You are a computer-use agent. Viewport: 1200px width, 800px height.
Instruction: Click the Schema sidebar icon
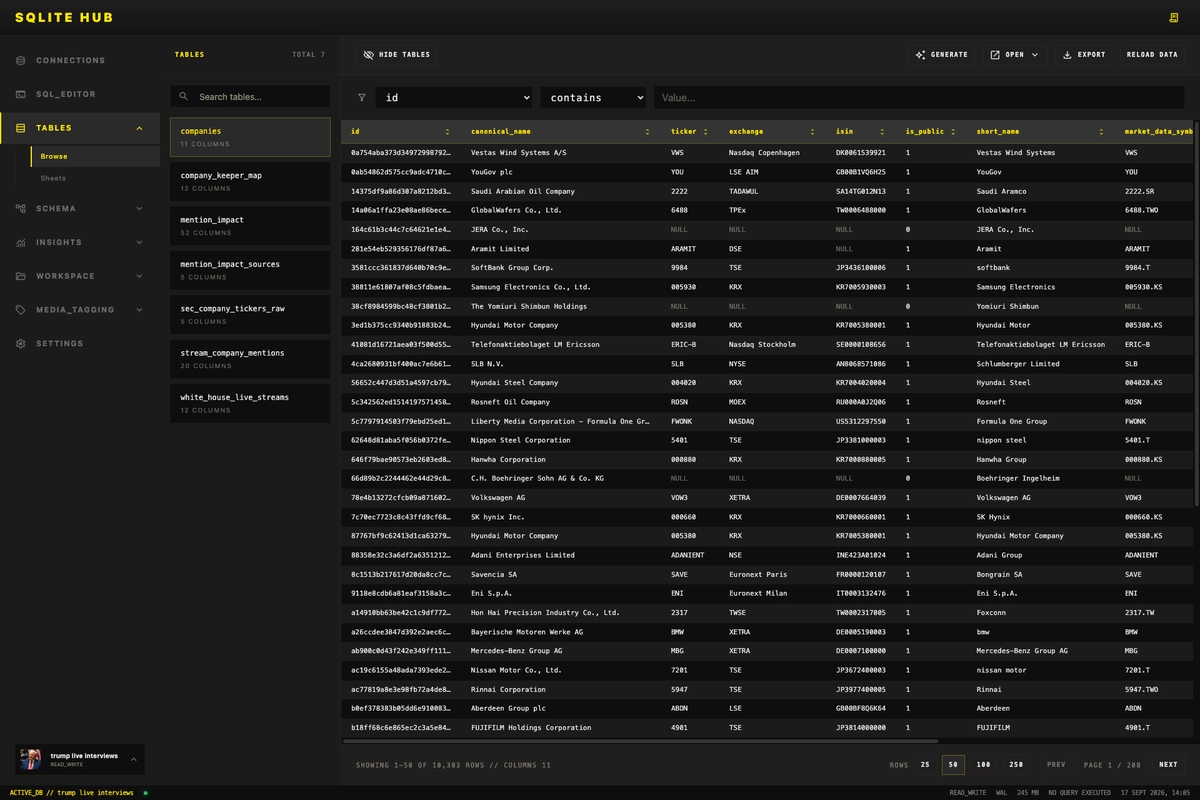pyautogui.click(x=21, y=209)
